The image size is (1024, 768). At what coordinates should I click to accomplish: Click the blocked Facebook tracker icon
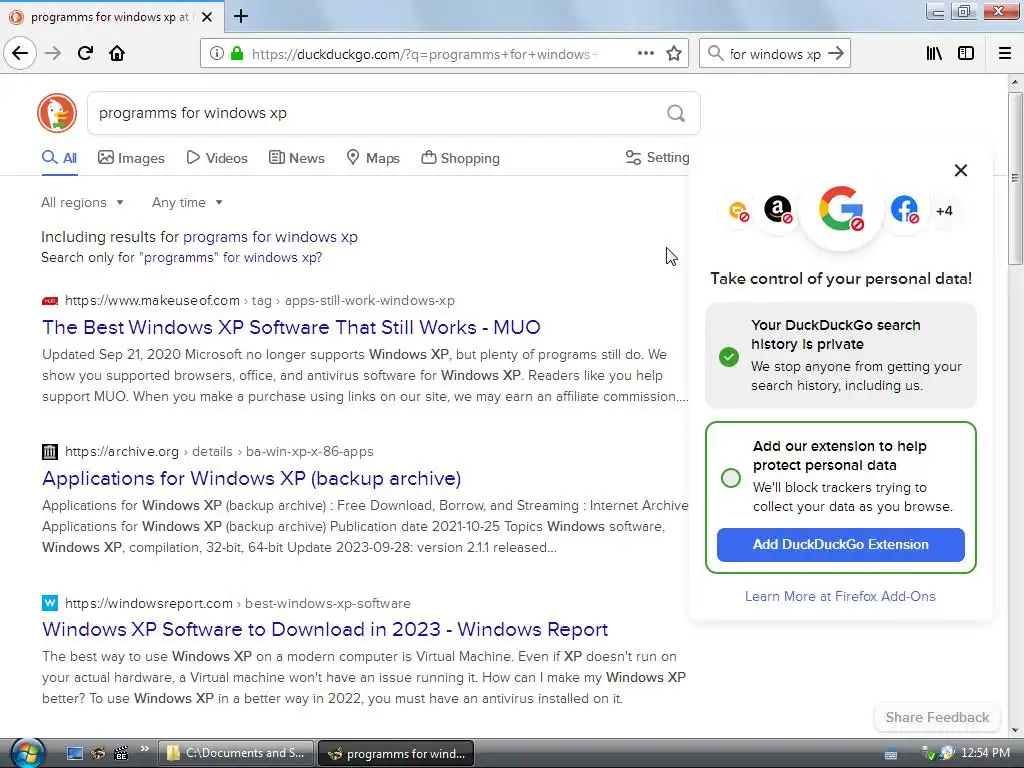(904, 210)
